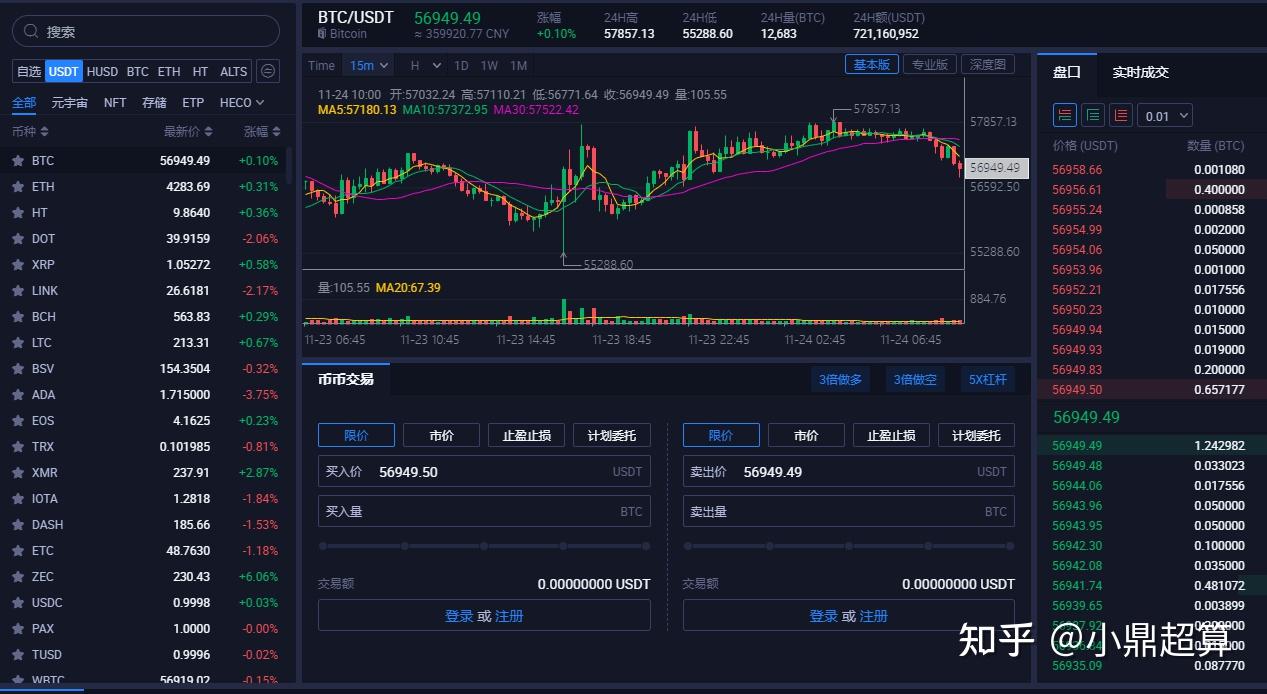Screen dimensions: 1267x694
Task: Click ask price 56958.66 in order book
Action: (1077, 170)
